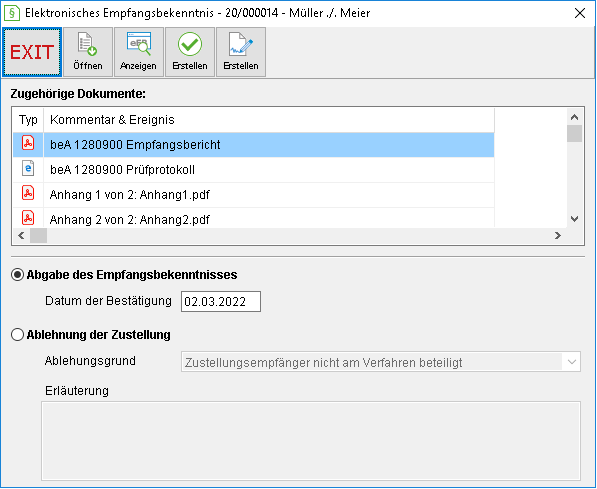Click Erstellen icon with signature pen
Image resolution: width=597 pixels, height=489 pixels.
coord(241,52)
